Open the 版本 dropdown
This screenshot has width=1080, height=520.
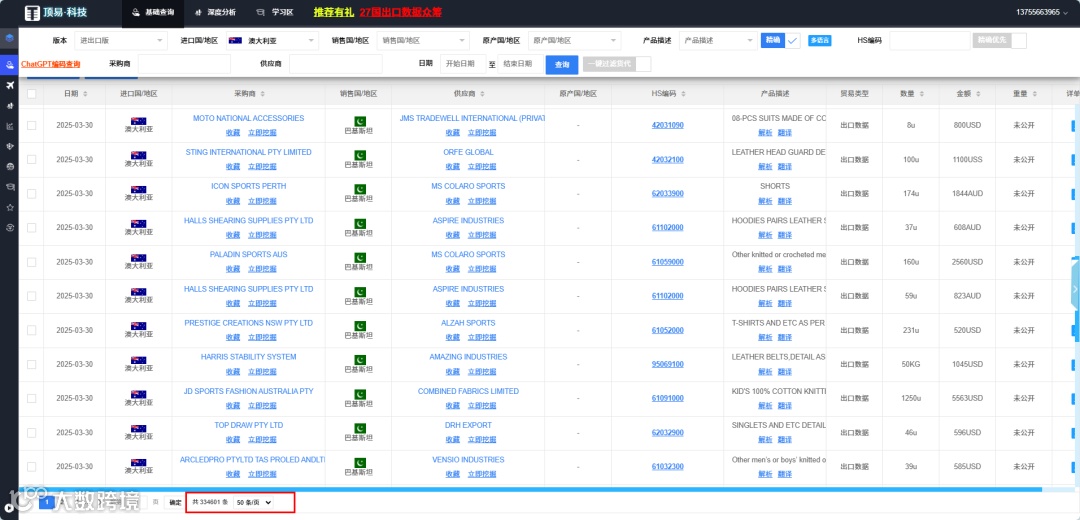pyautogui.click(x=121, y=41)
